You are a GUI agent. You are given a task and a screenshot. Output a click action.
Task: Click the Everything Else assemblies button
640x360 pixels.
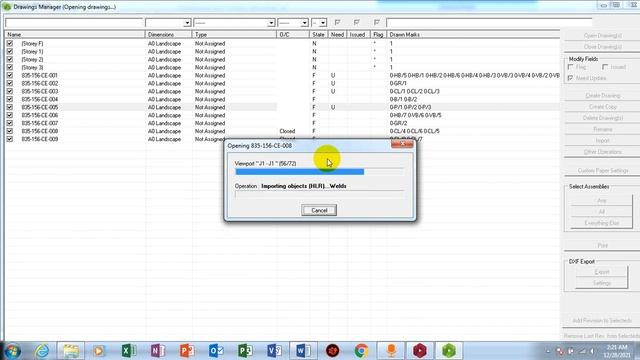pyautogui.click(x=602, y=223)
